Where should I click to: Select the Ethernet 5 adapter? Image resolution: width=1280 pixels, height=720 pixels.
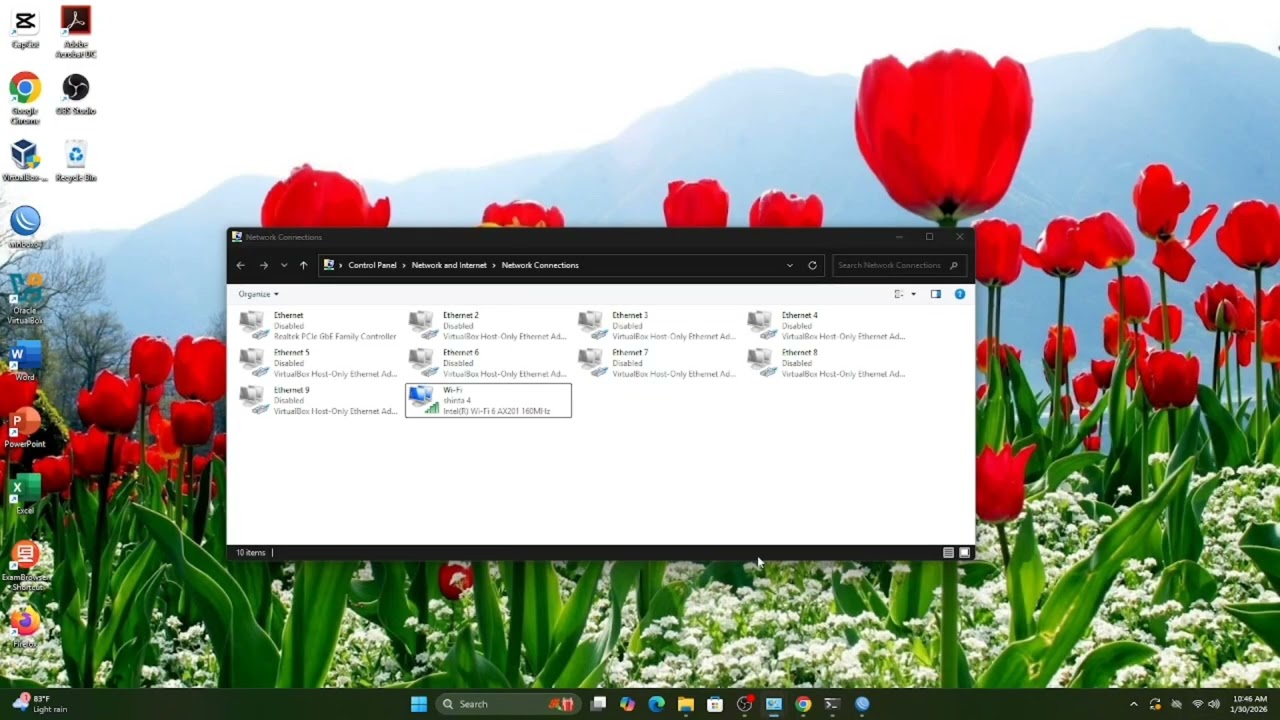tap(318, 363)
